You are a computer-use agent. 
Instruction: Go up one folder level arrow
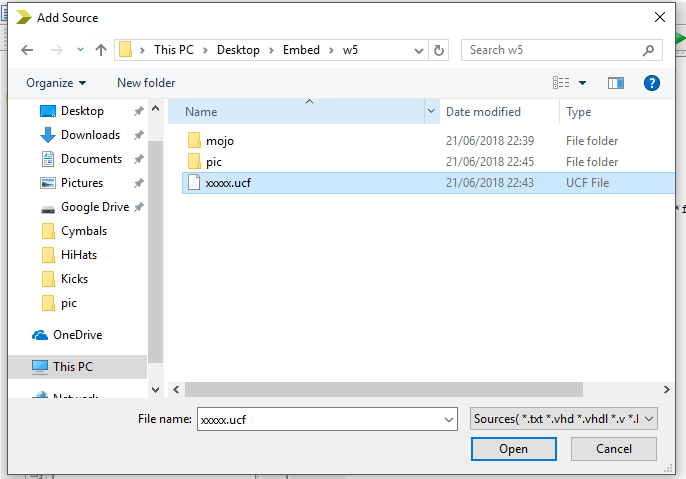(x=101, y=50)
